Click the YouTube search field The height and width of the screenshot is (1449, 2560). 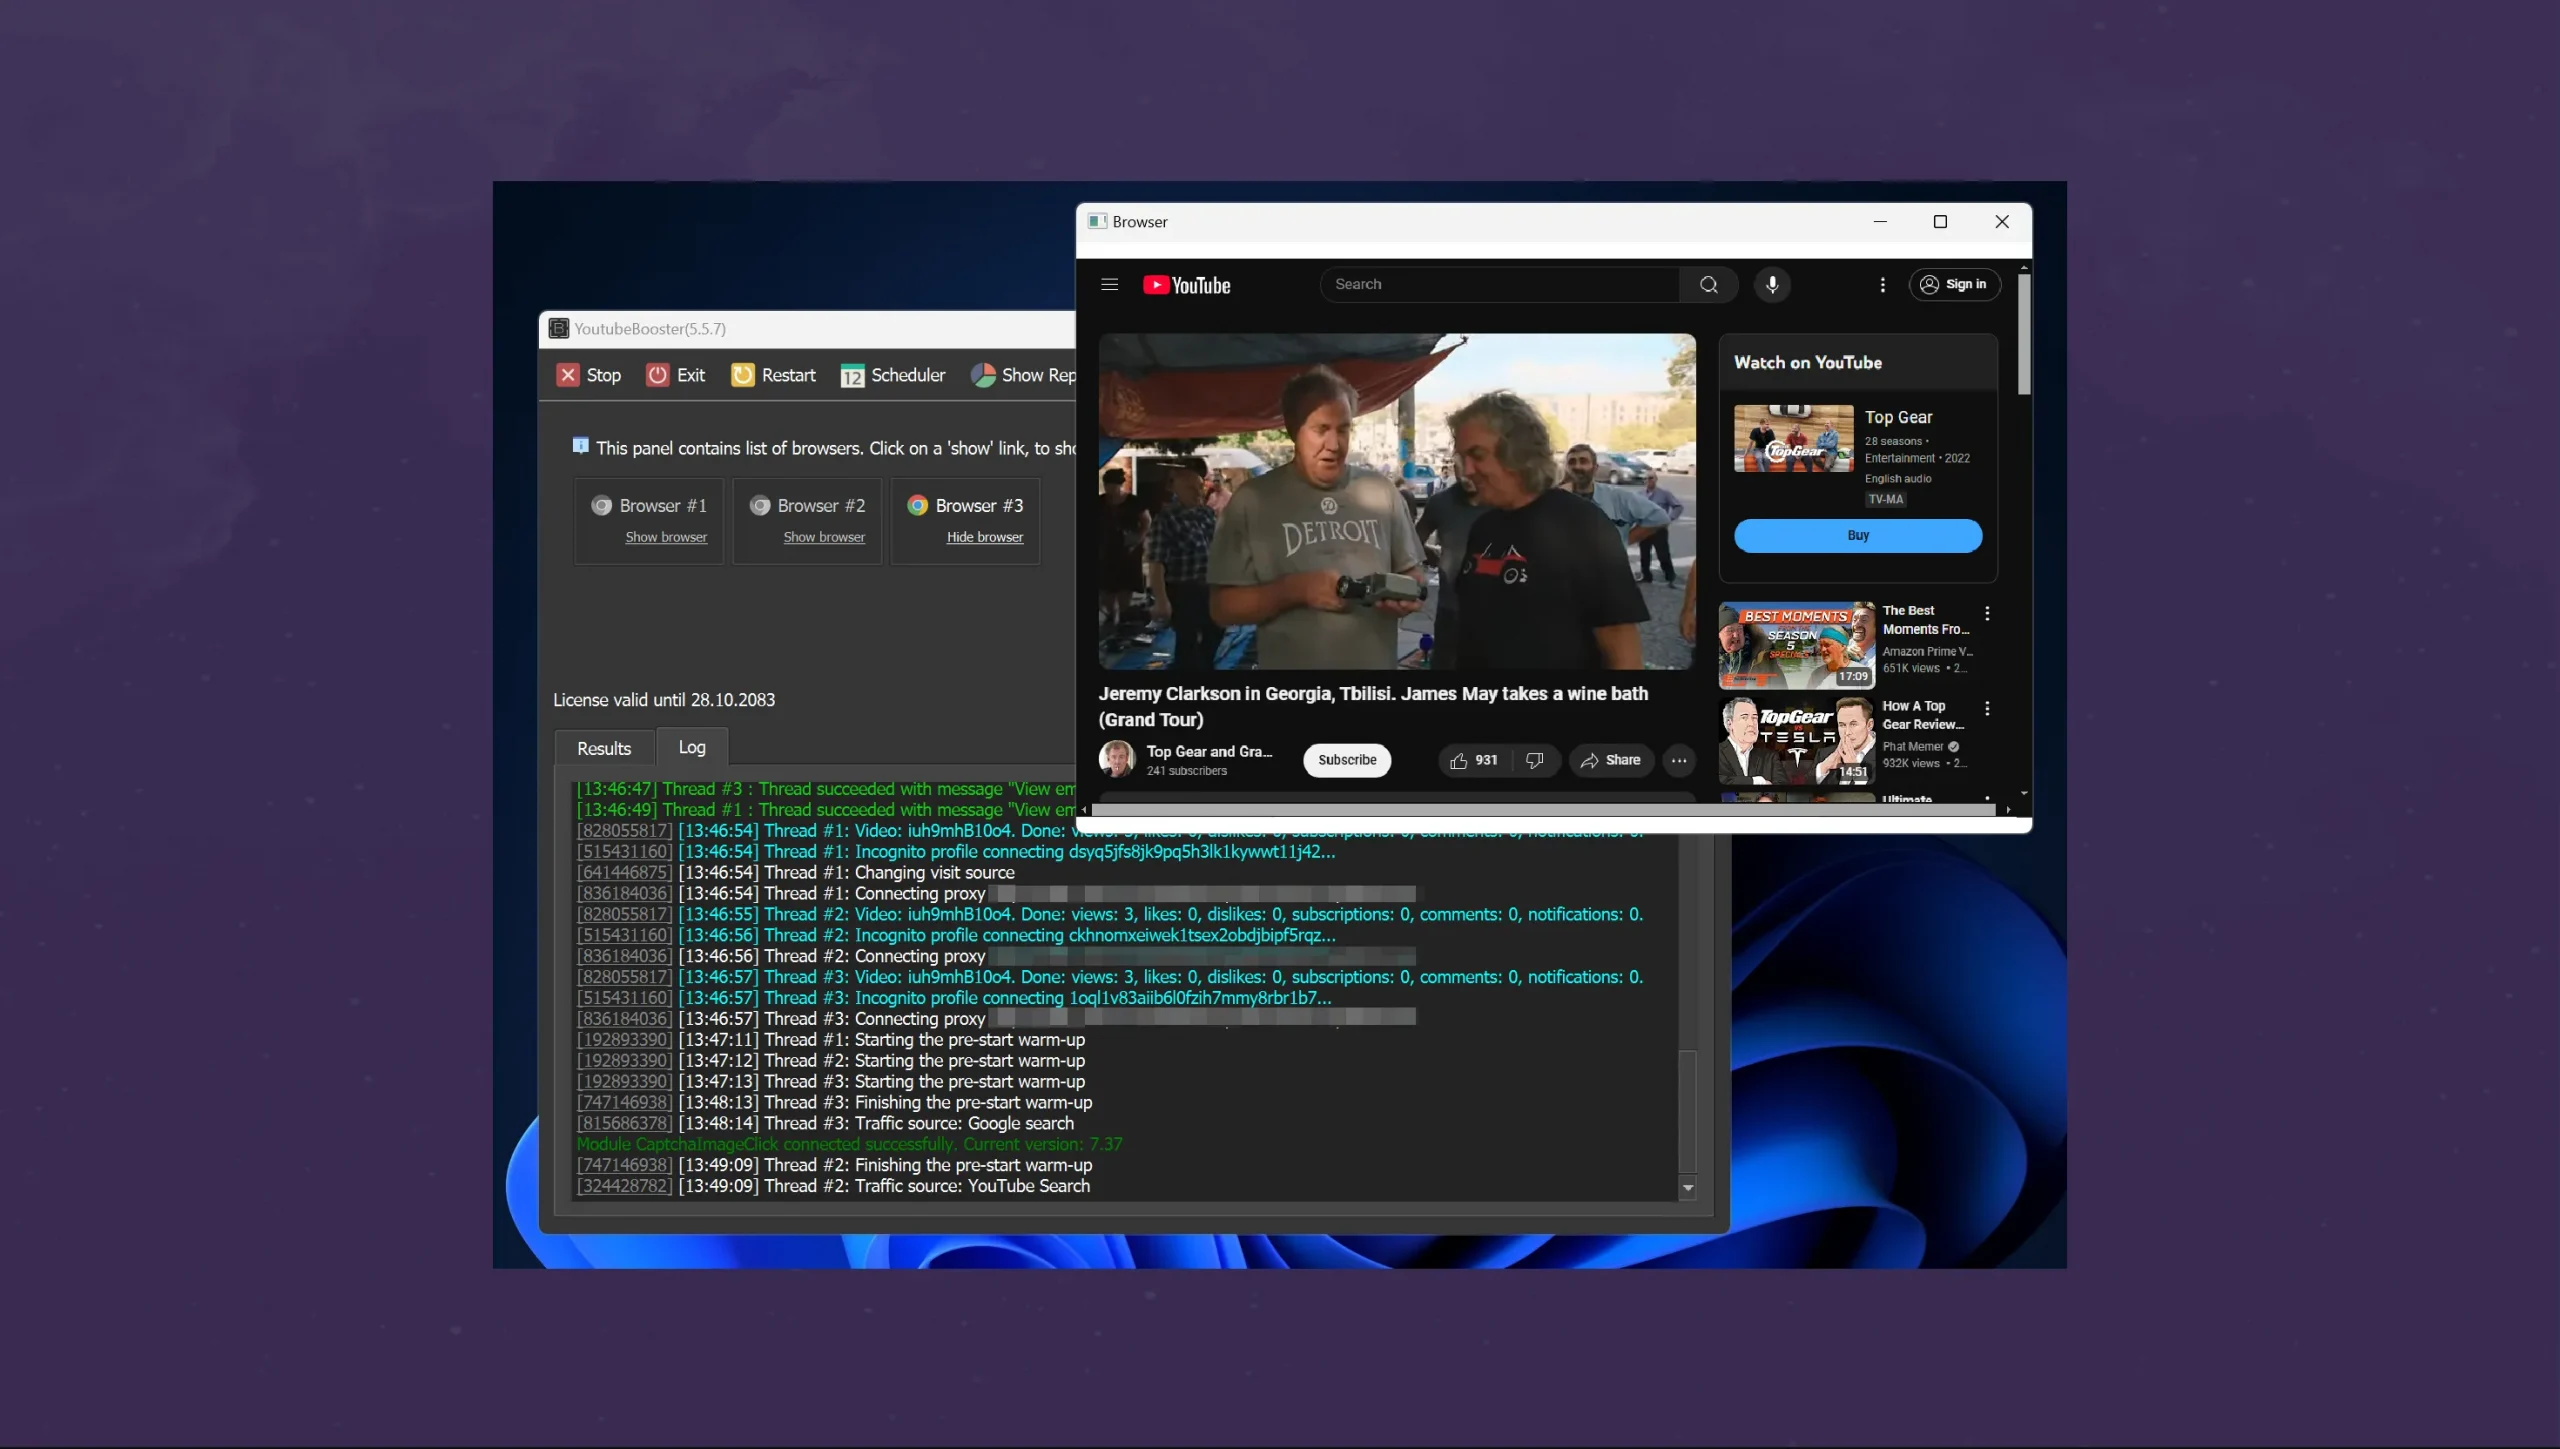coord(1499,284)
